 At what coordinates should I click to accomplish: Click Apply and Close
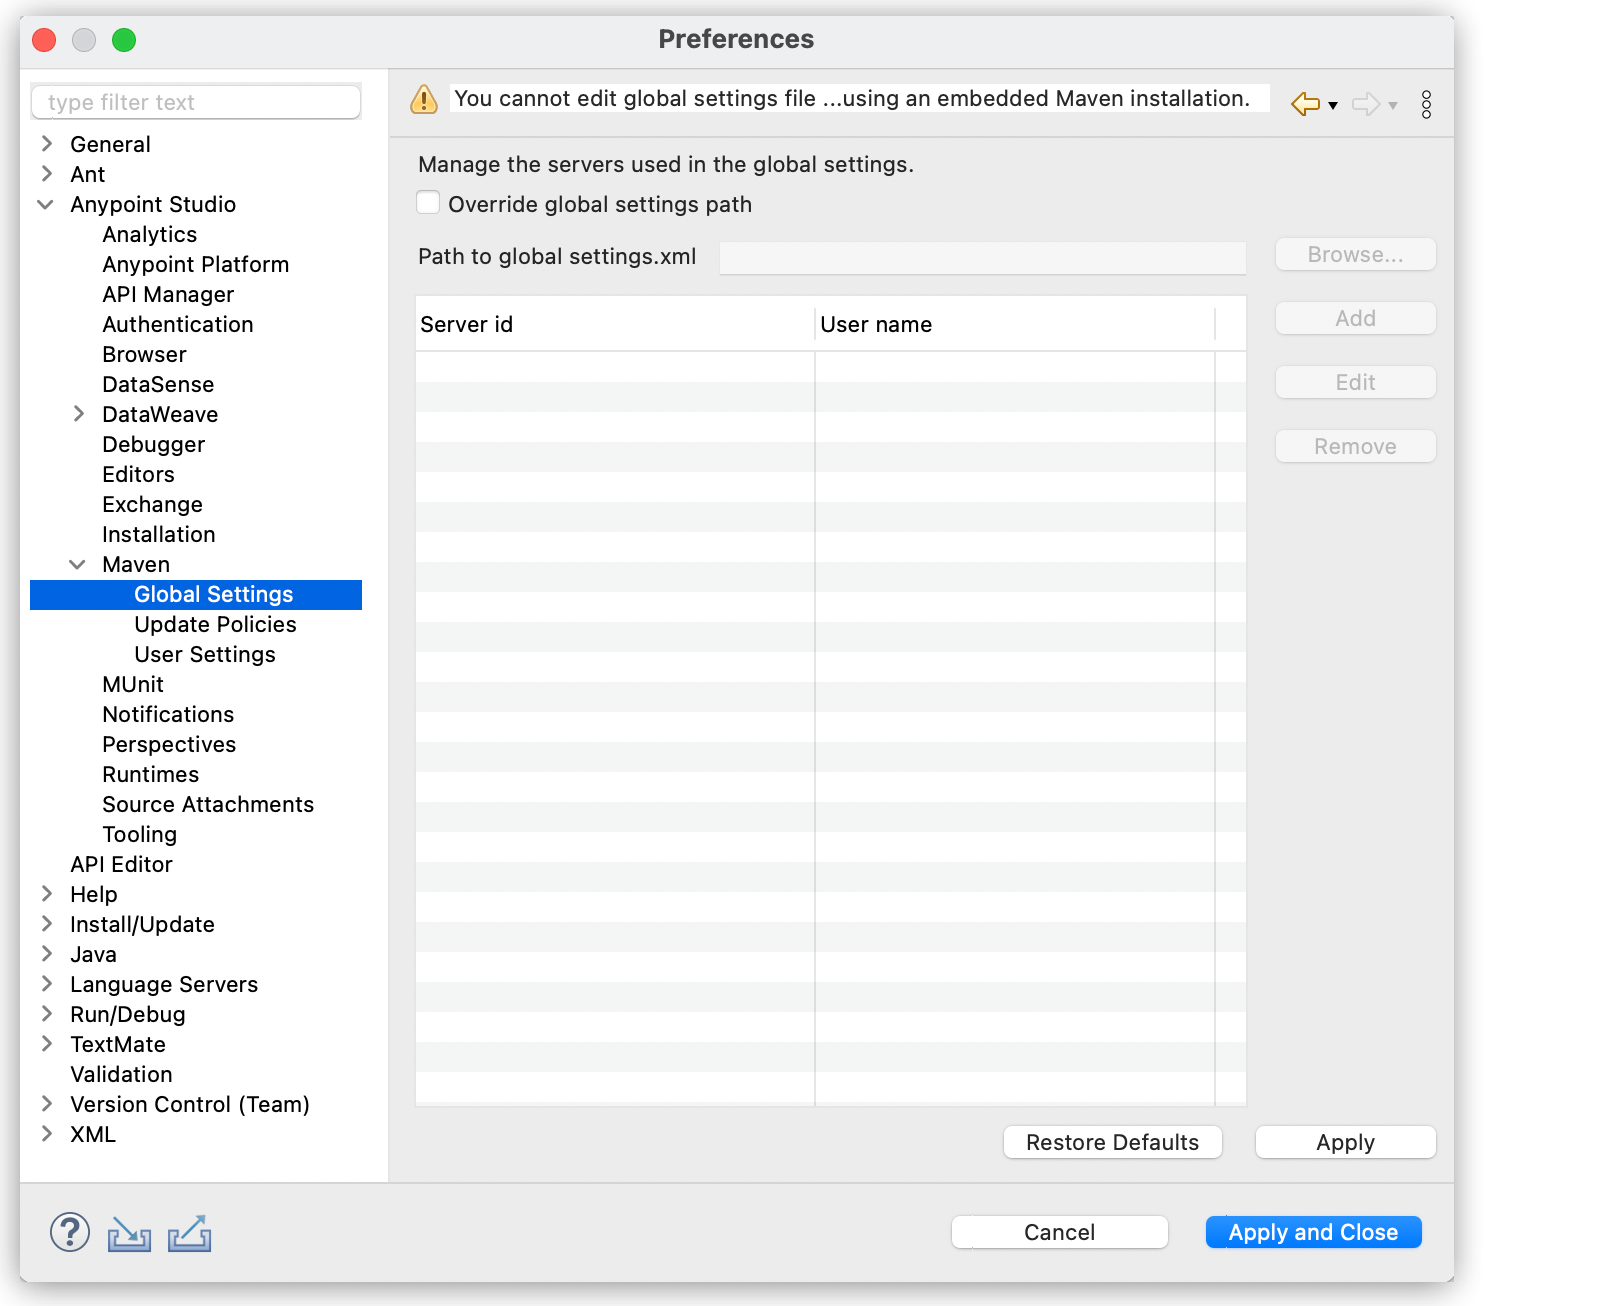(1312, 1232)
